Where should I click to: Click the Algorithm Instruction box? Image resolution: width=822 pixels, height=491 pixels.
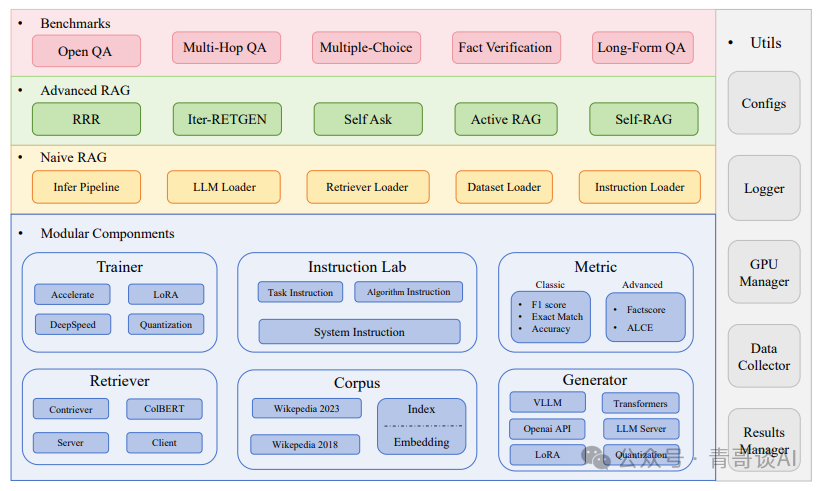tap(408, 292)
